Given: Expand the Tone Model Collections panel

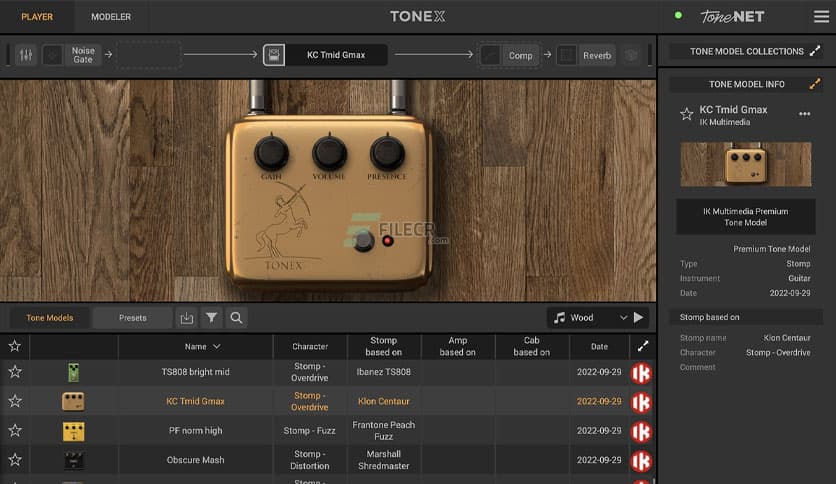Looking at the screenshot, I should [x=815, y=51].
